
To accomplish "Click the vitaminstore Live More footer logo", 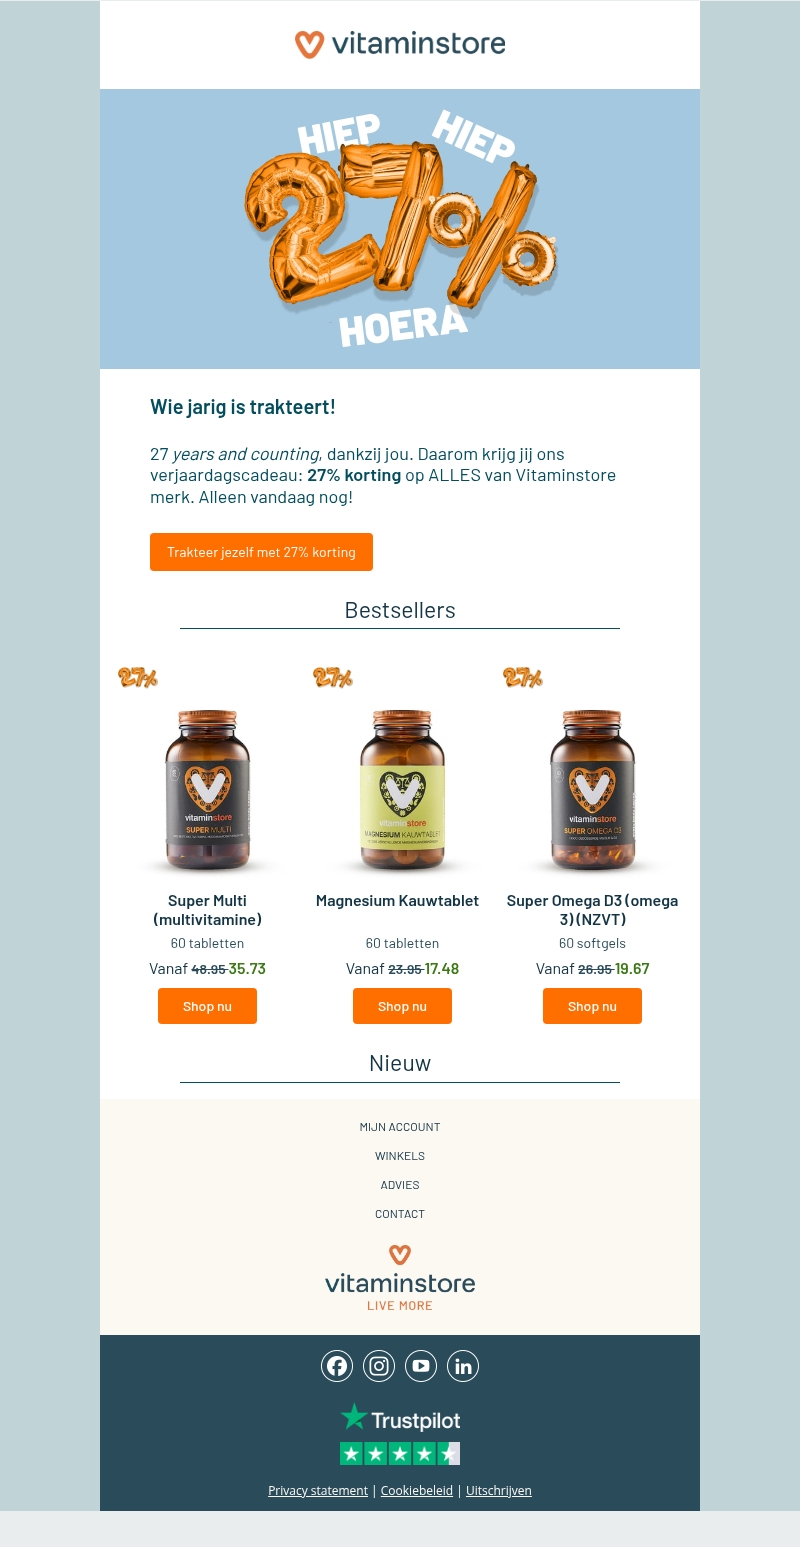I will (x=400, y=1278).
